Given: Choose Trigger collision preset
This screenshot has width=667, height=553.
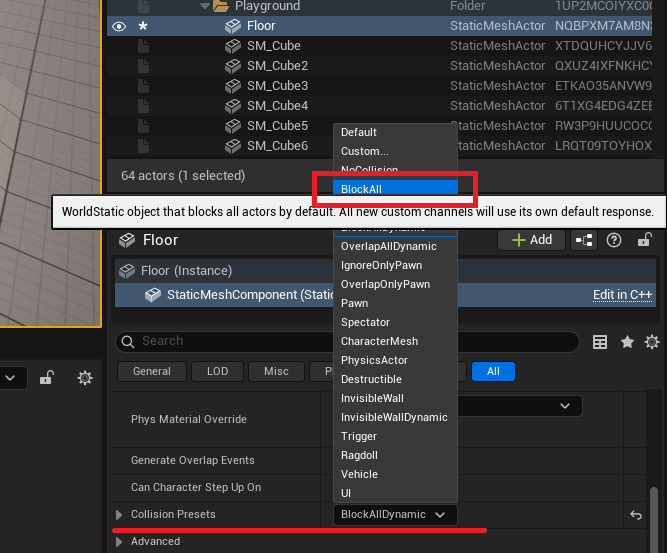Looking at the screenshot, I should pyautogui.click(x=395, y=436).
